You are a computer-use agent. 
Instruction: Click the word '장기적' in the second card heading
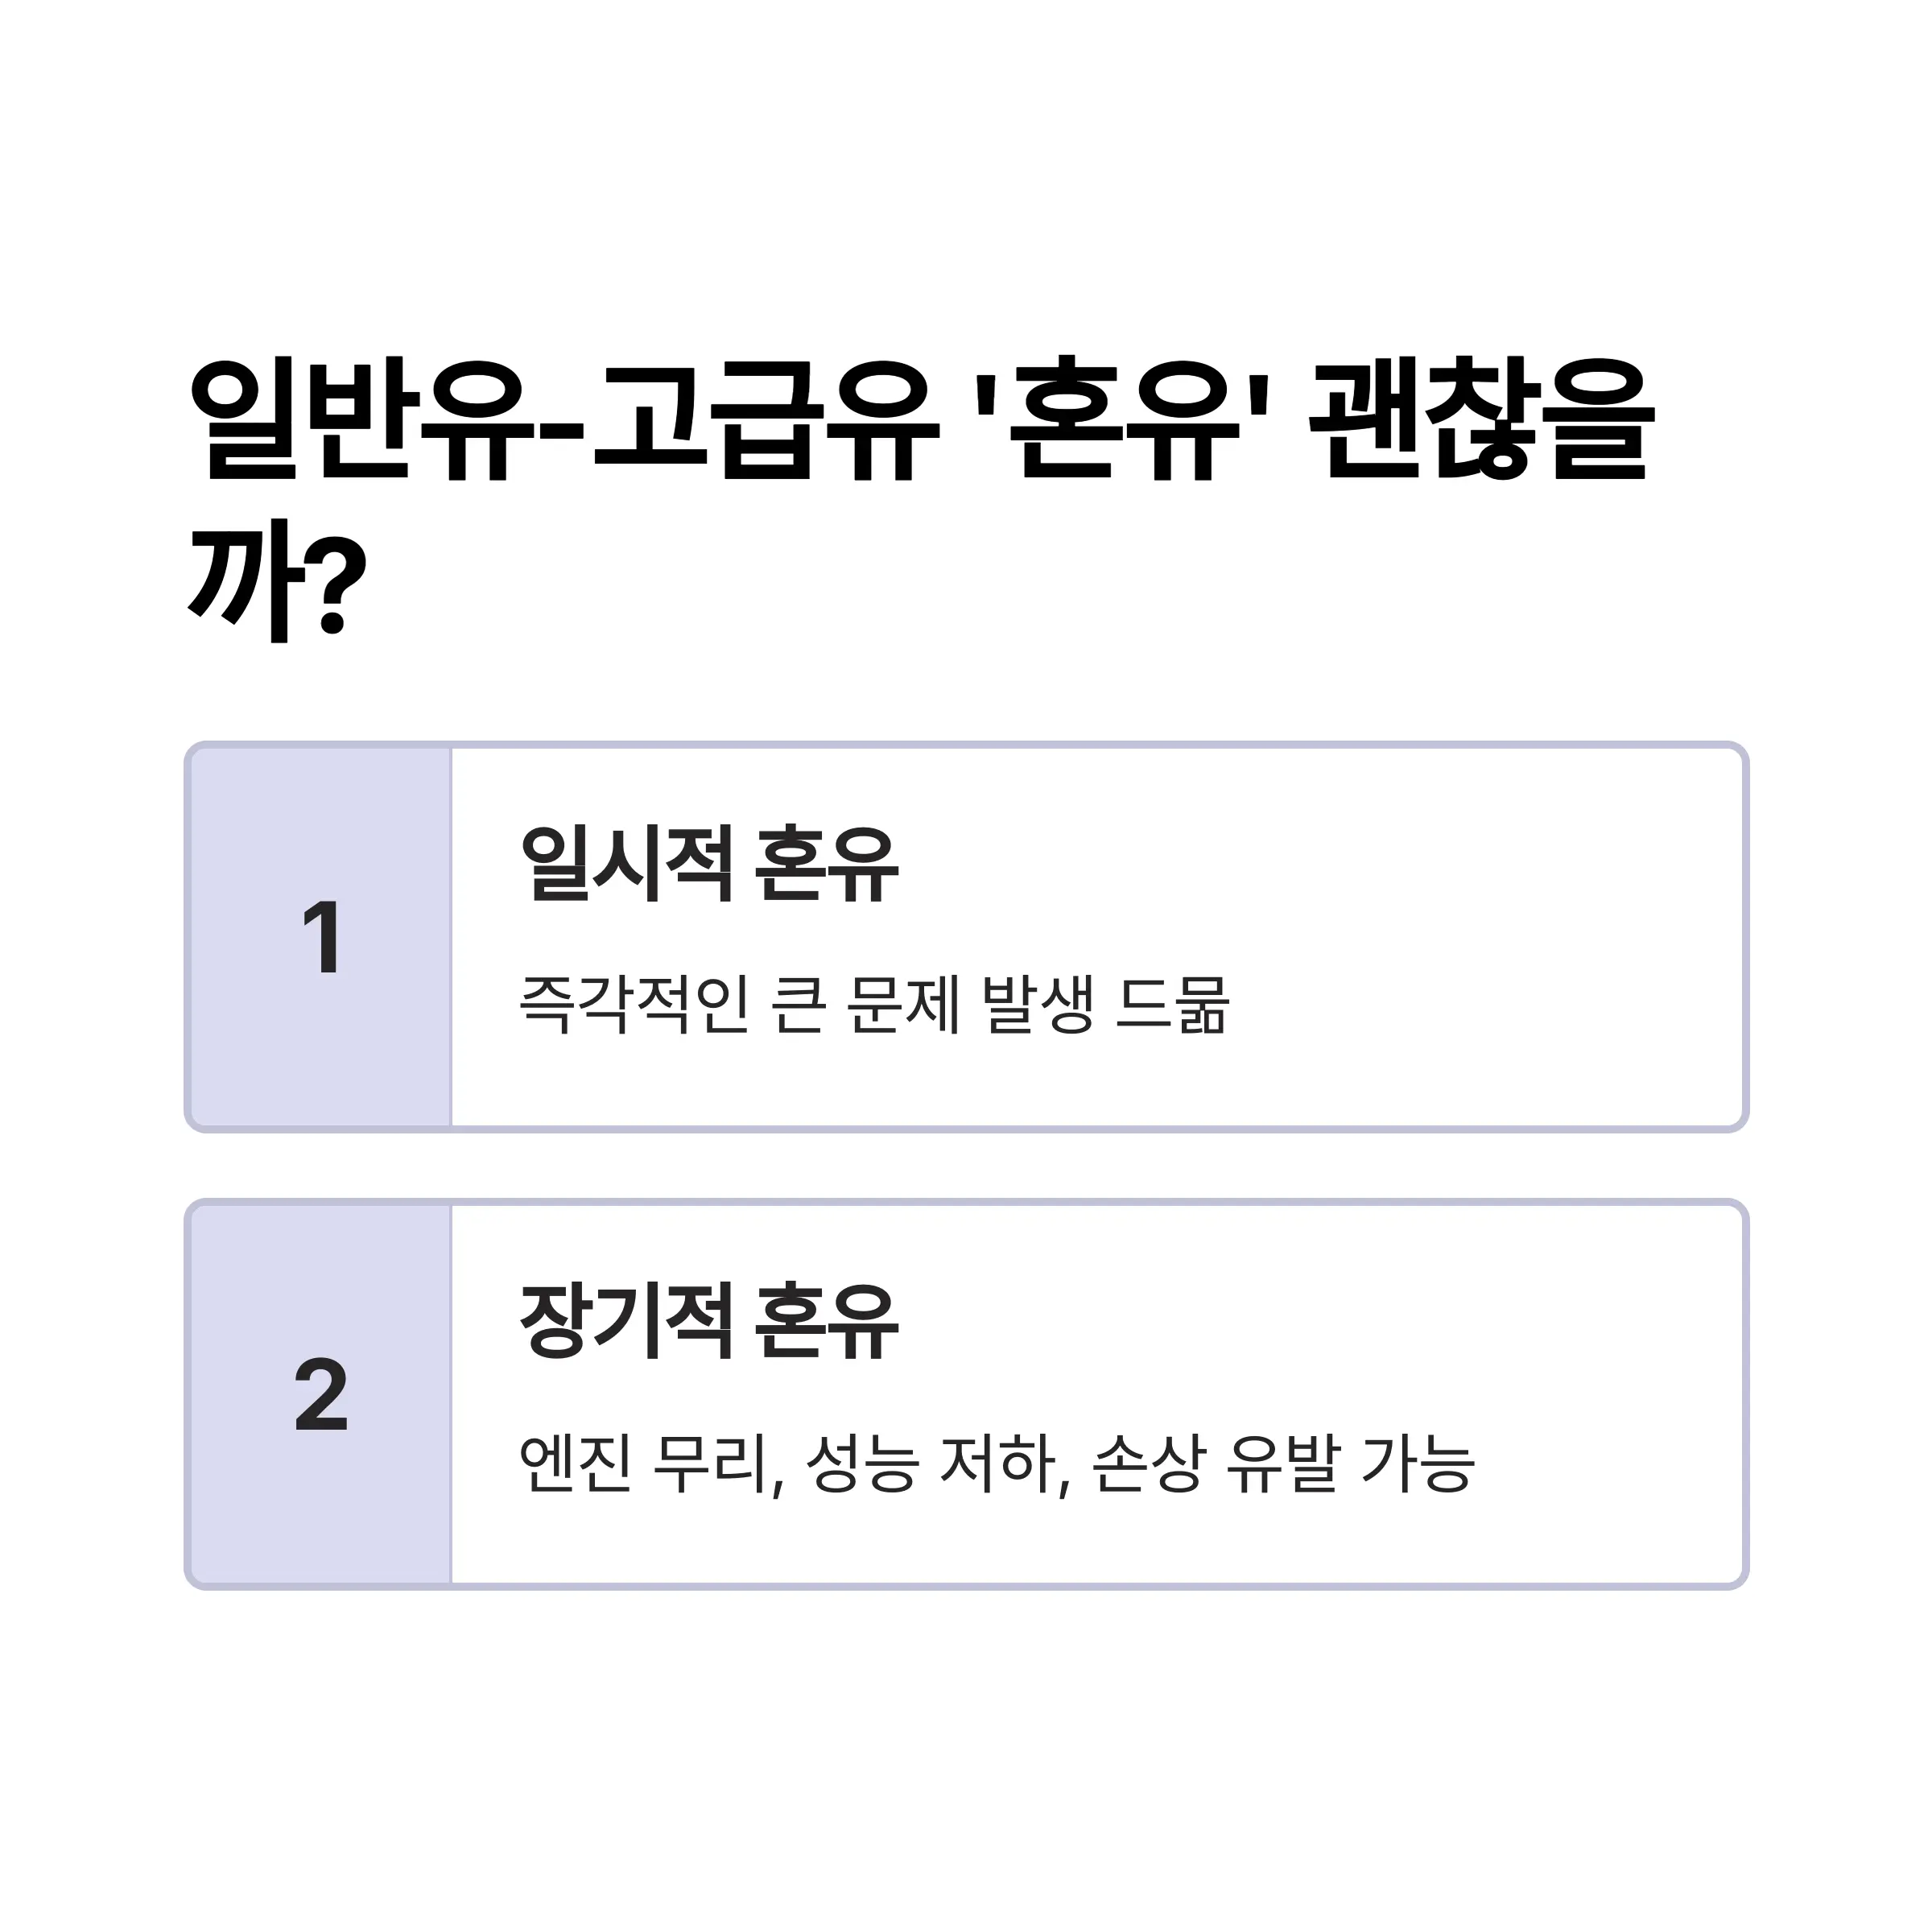tap(627, 1323)
